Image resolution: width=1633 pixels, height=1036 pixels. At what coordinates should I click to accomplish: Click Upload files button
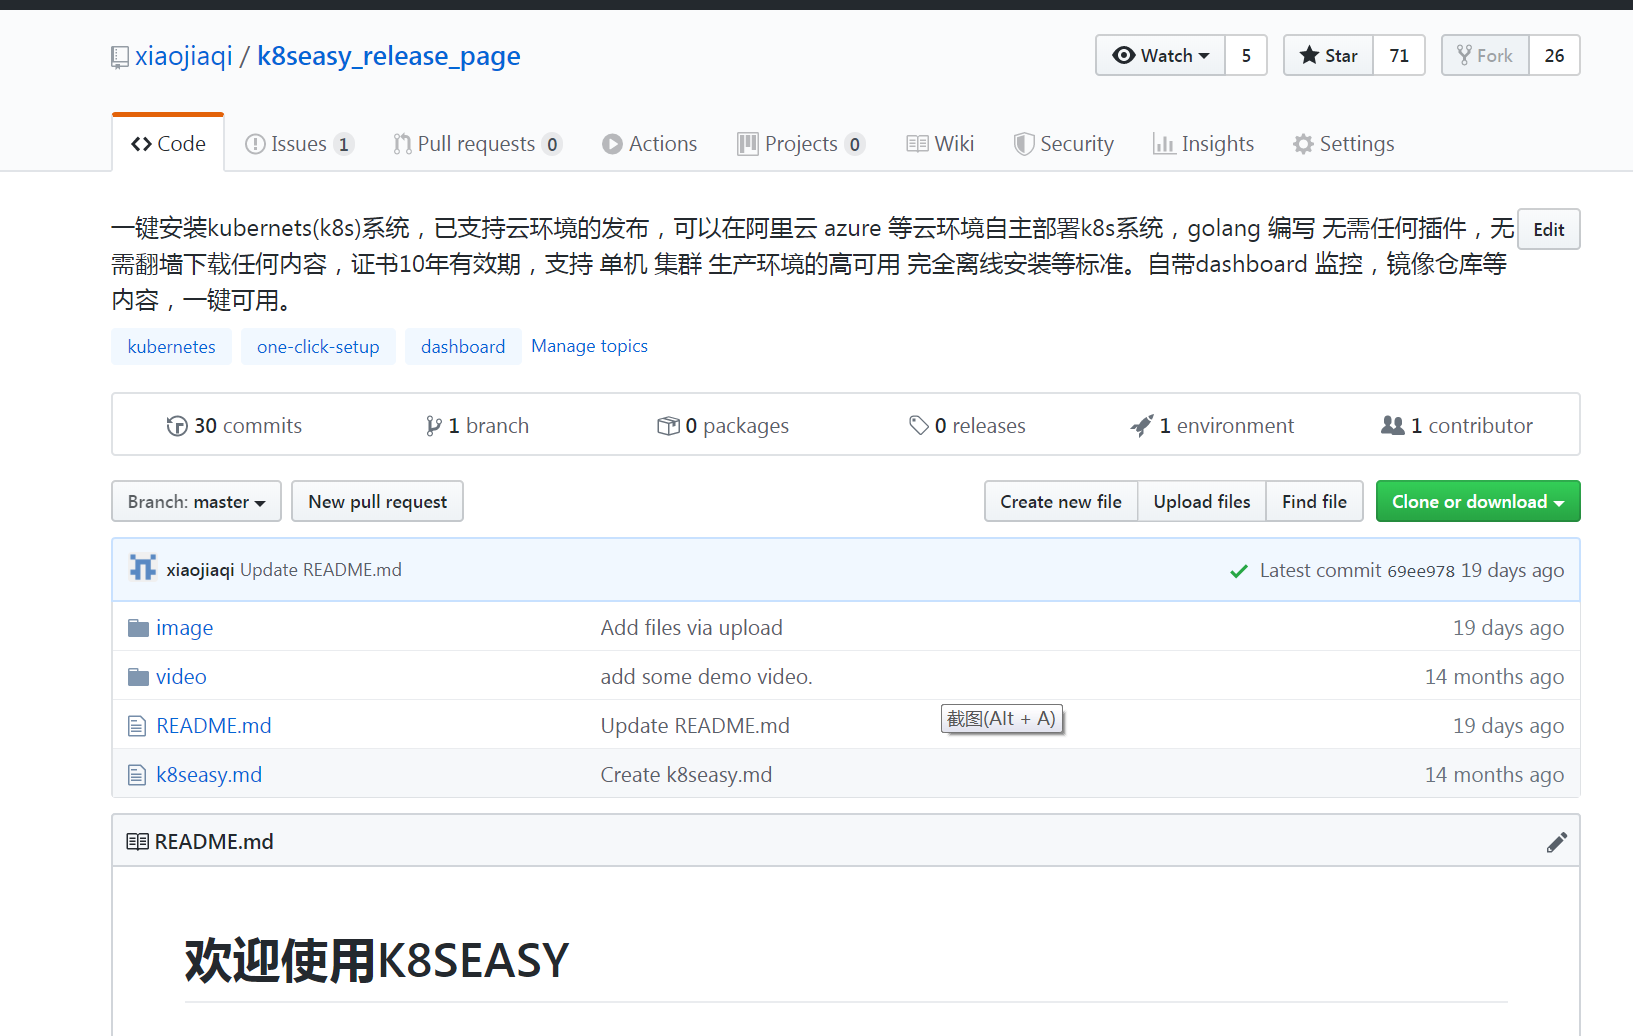click(1202, 501)
